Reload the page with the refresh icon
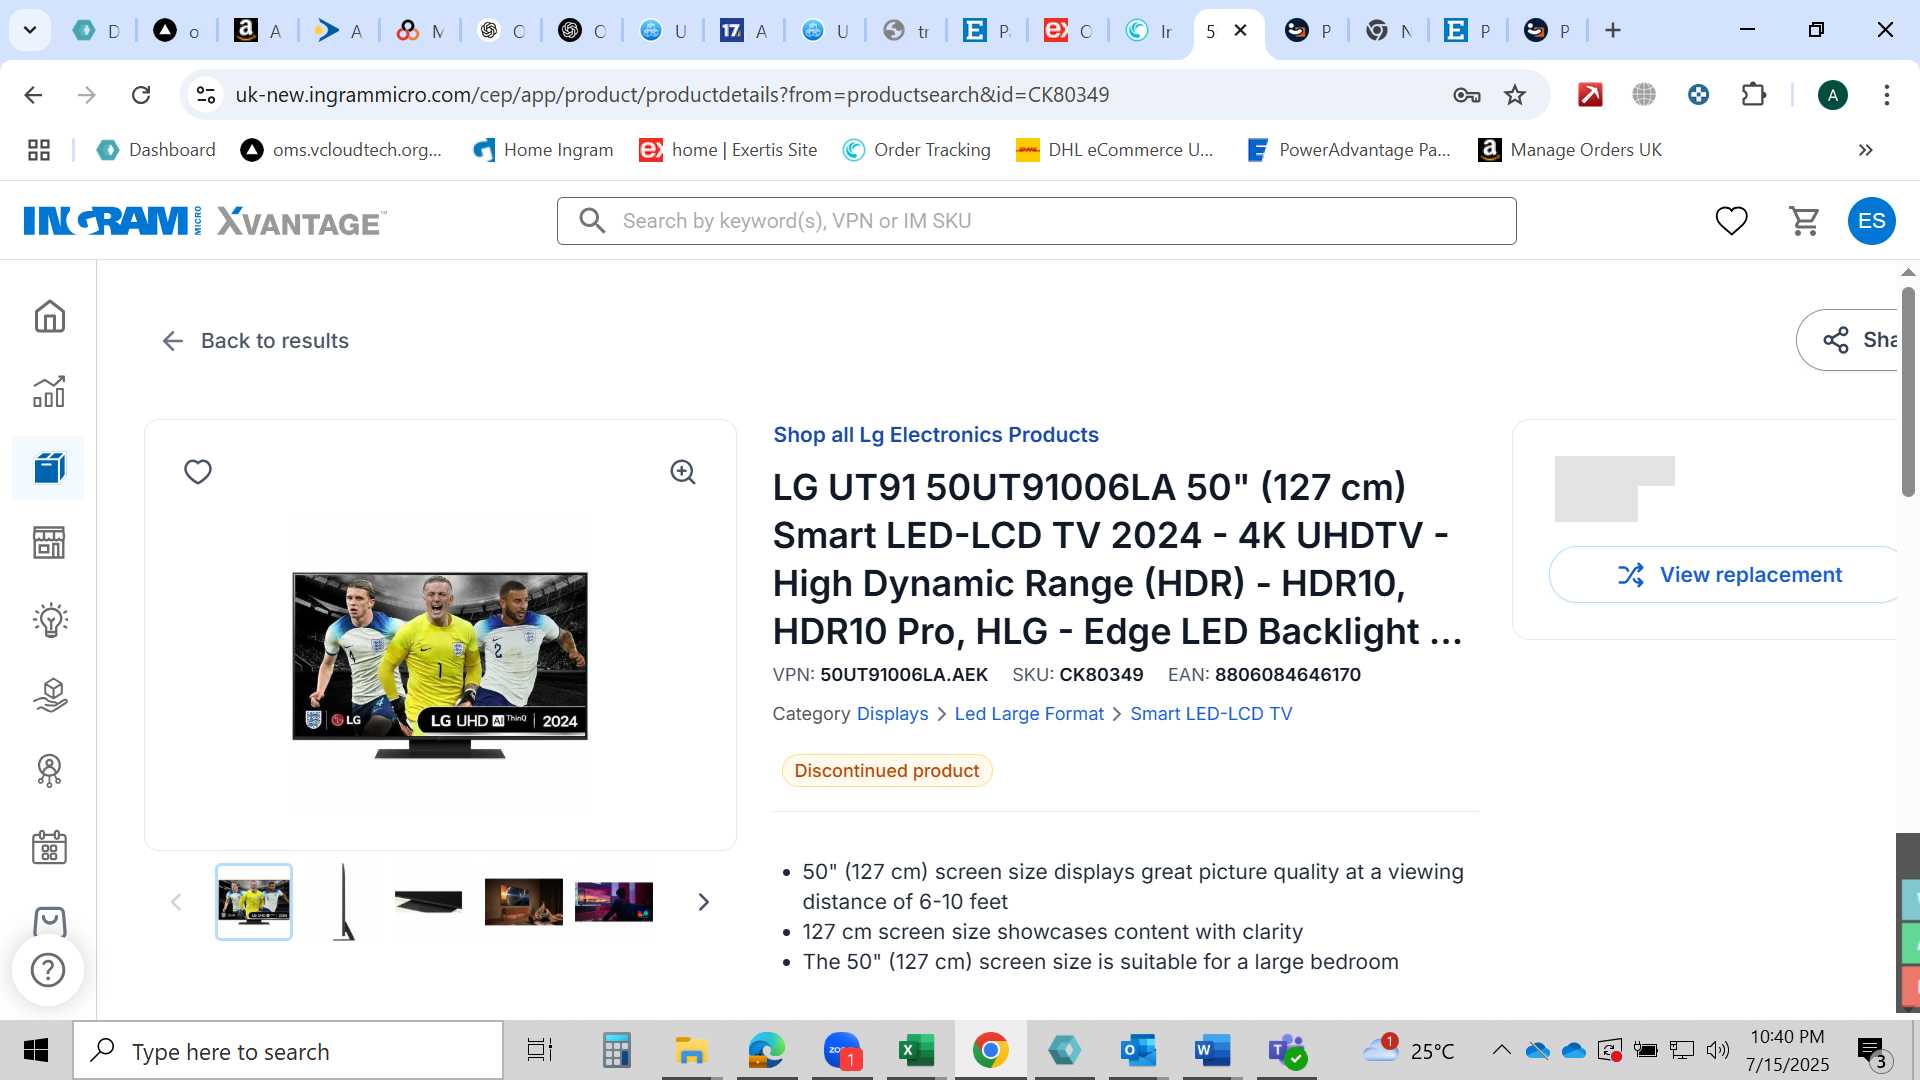This screenshot has height=1080, width=1920. [x=141, y=94]
